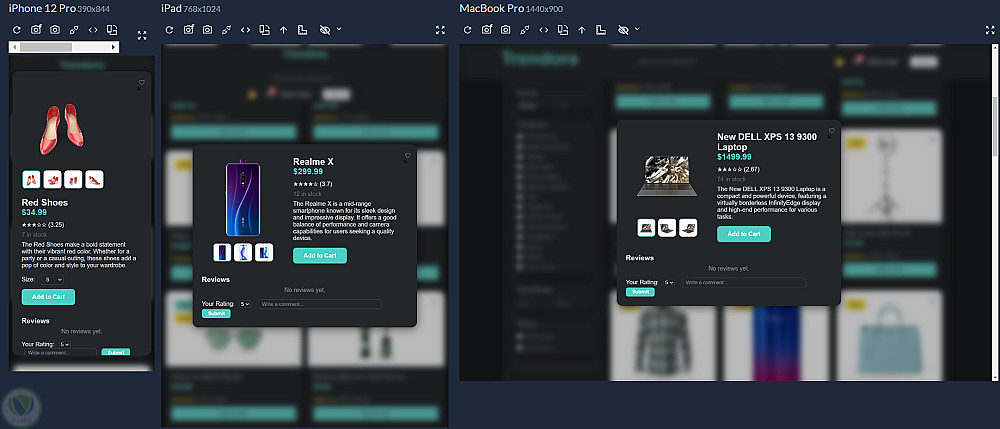The width and height of the screenshot is (1000, 429).
Task: Favorite Realme X with the heart icon
Action: point(408,155)
